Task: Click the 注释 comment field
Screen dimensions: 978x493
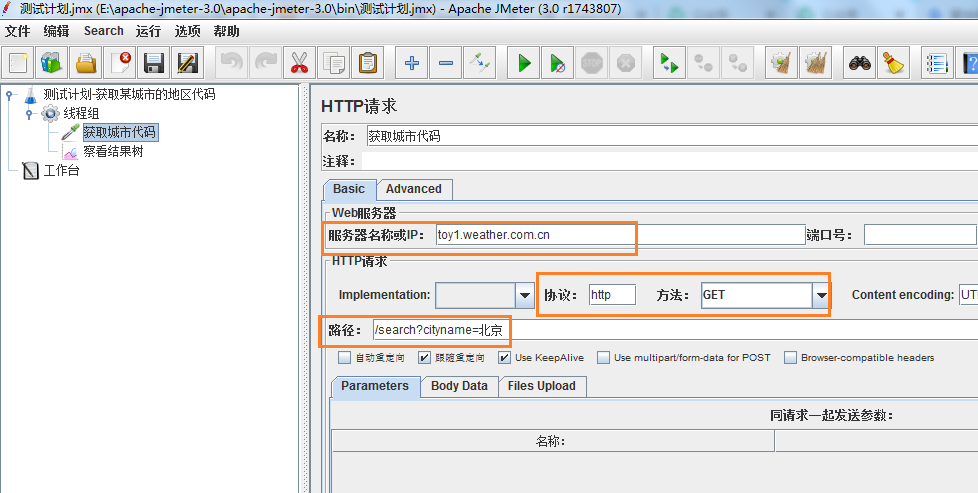Action: [x=669, y=161]
